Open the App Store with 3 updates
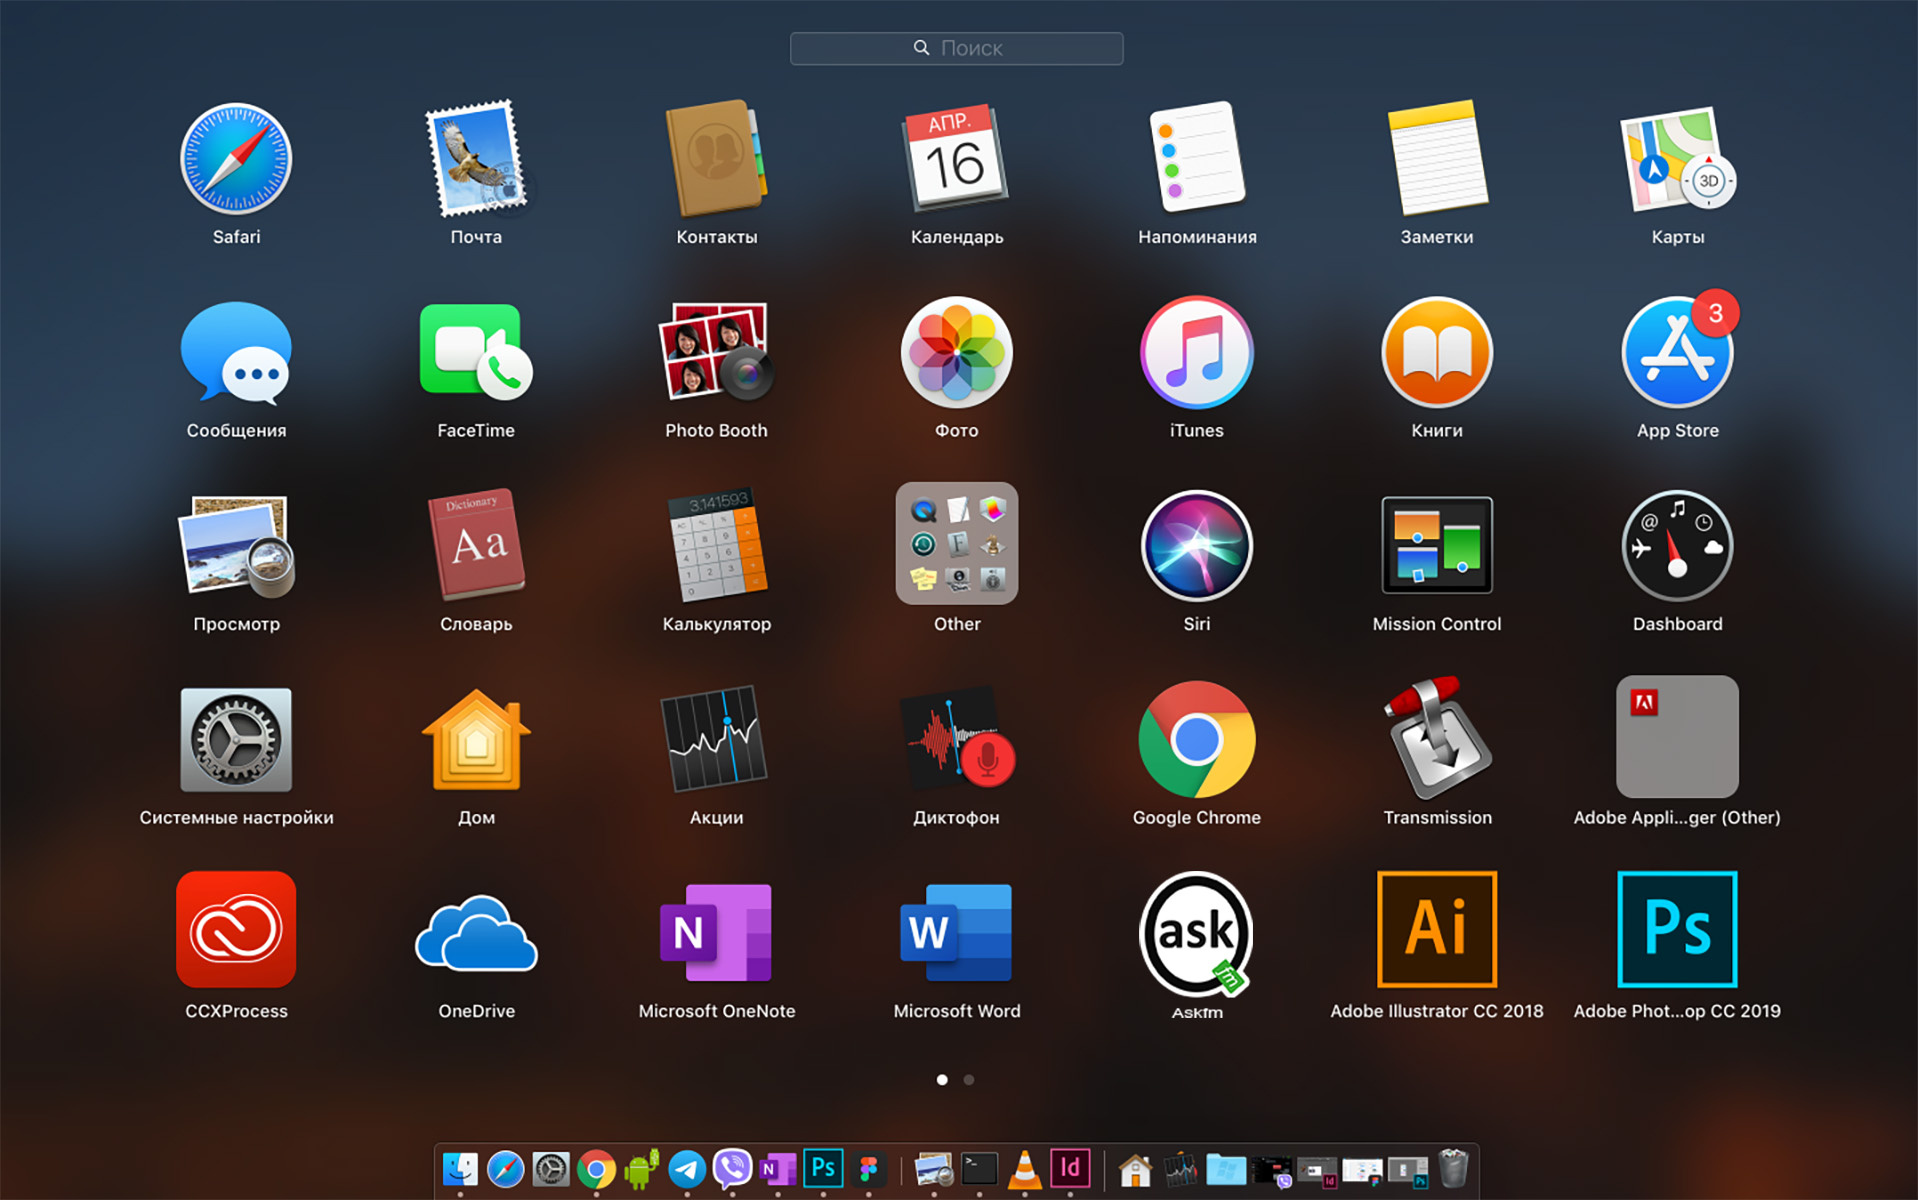Screen dimensions: 1918x1200 (x=1677, y=352)
